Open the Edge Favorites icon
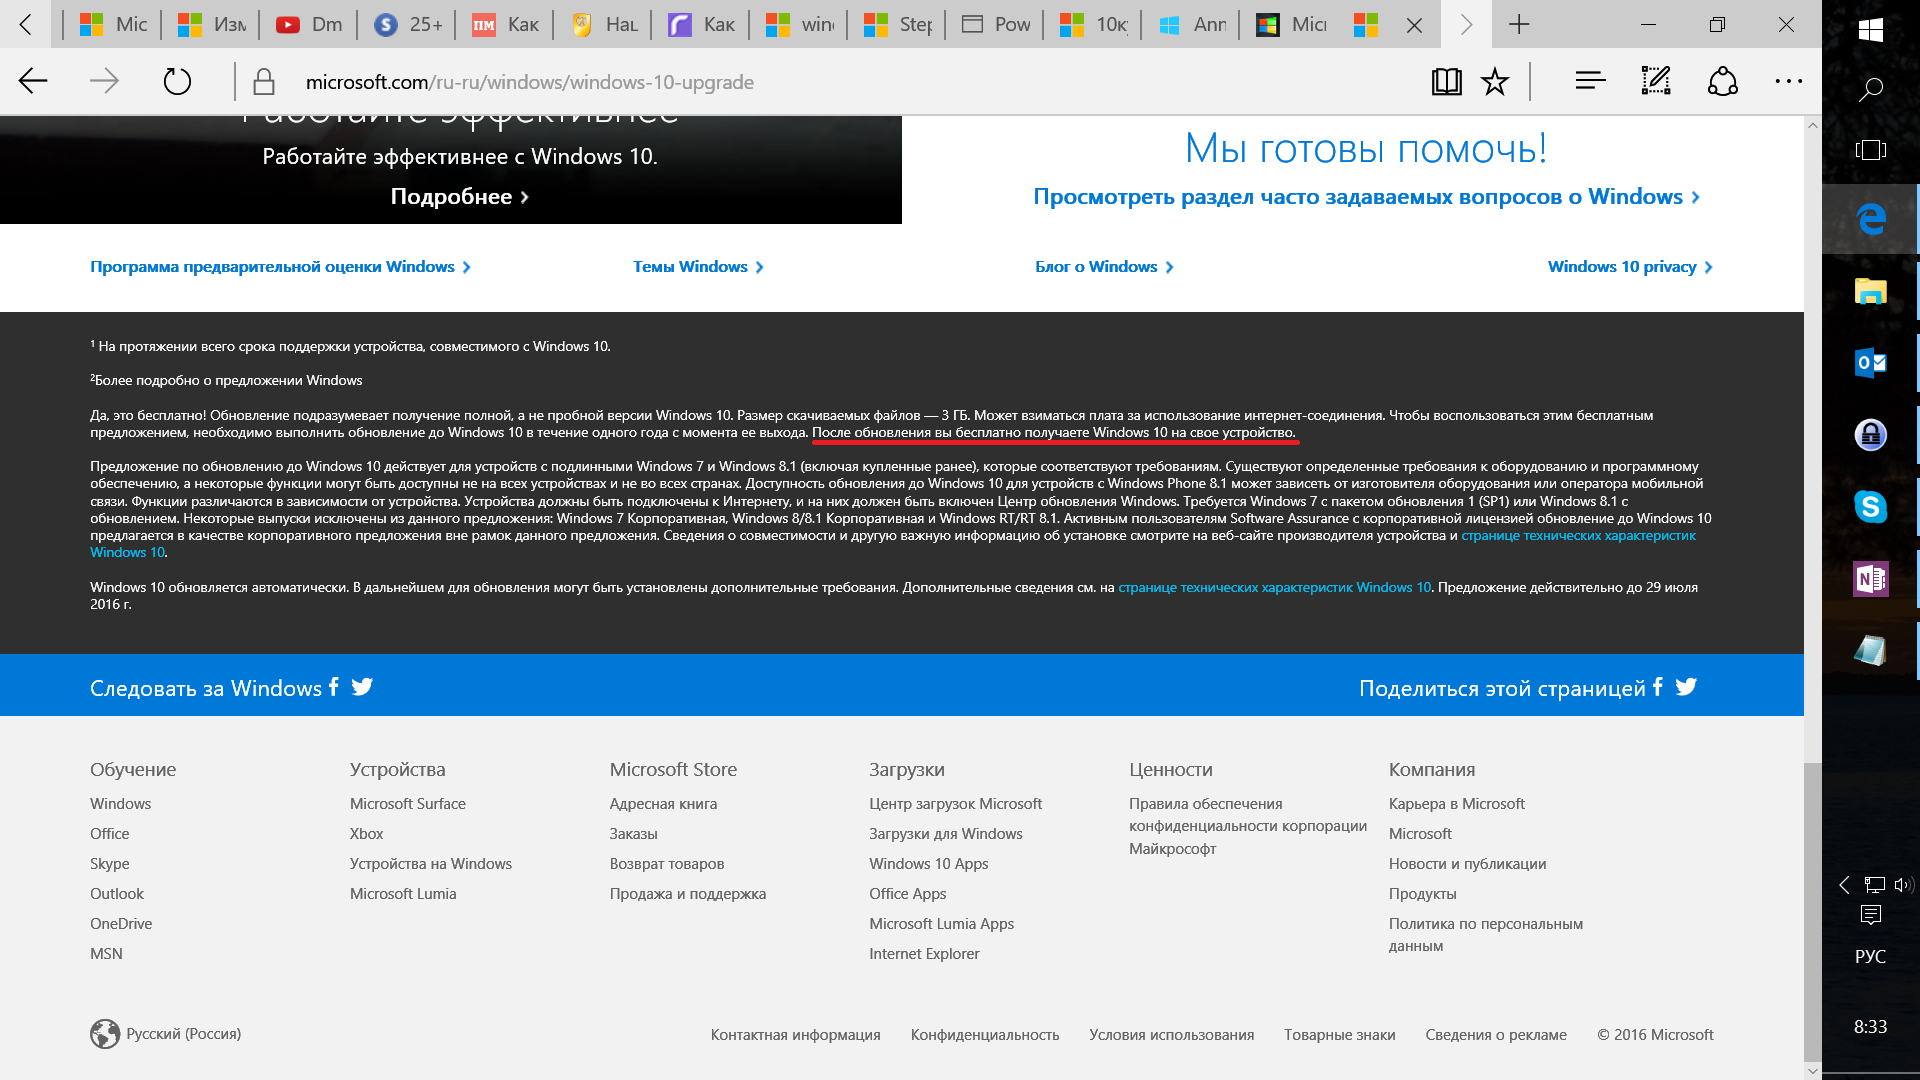Screen dimensions: 1920x1080 click(x=1494, y=82)
